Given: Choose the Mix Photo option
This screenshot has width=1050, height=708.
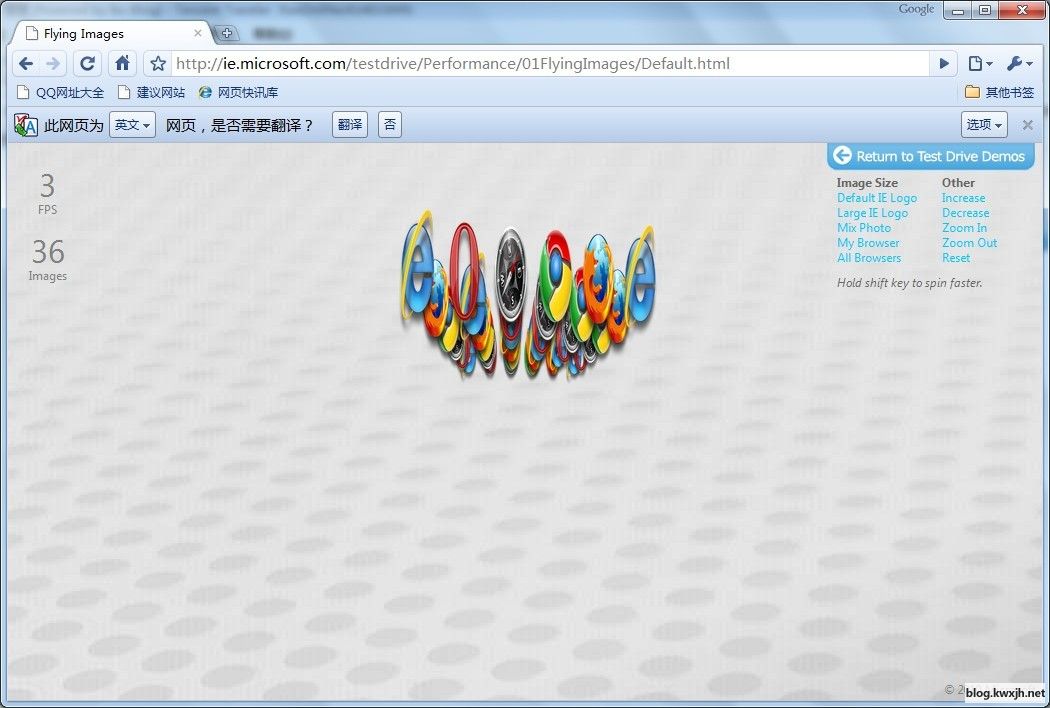Looking at the screenshot, I should coord(864,228).
